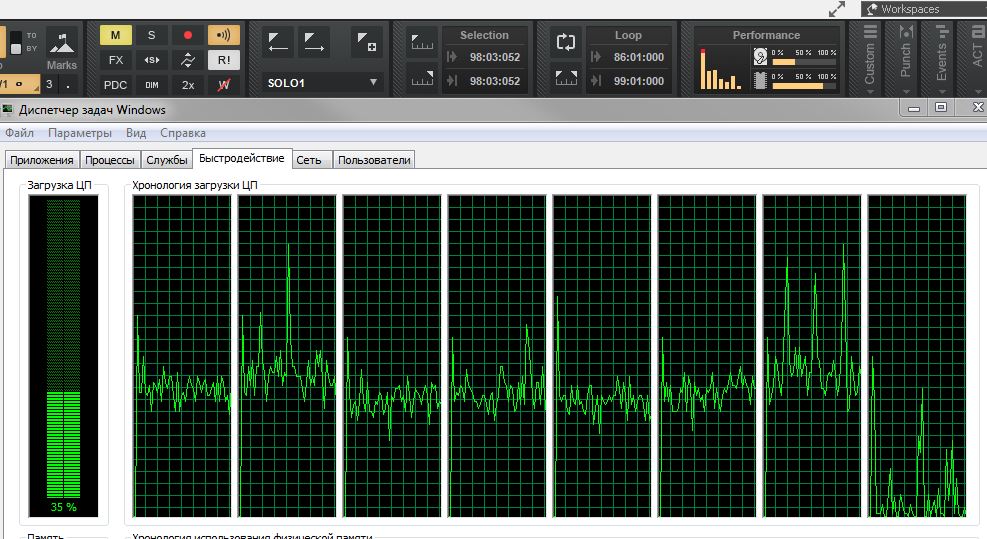Switch to the Приложения tab
The width and height of the screenshot is (987, 539).
pyautogui.click(x=42, y=160)
